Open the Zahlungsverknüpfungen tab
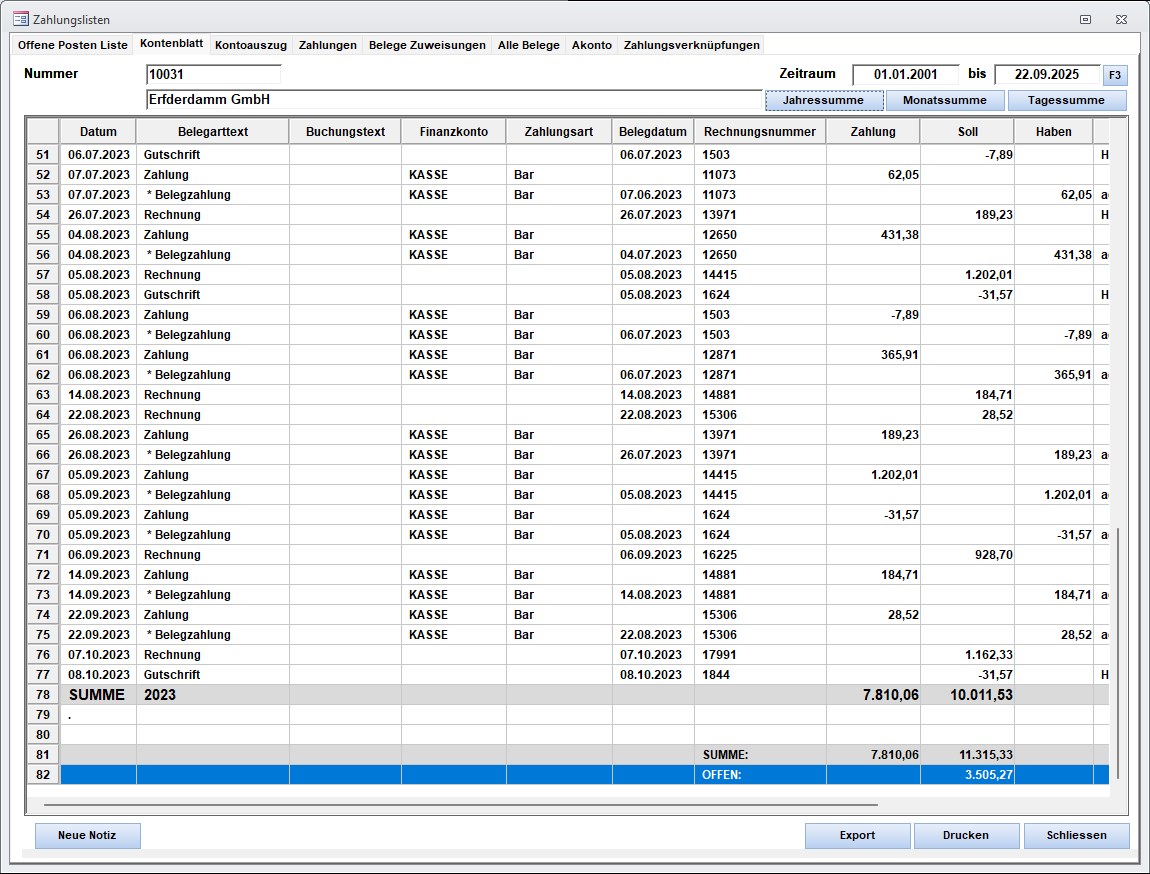 (x=692, y=45)
